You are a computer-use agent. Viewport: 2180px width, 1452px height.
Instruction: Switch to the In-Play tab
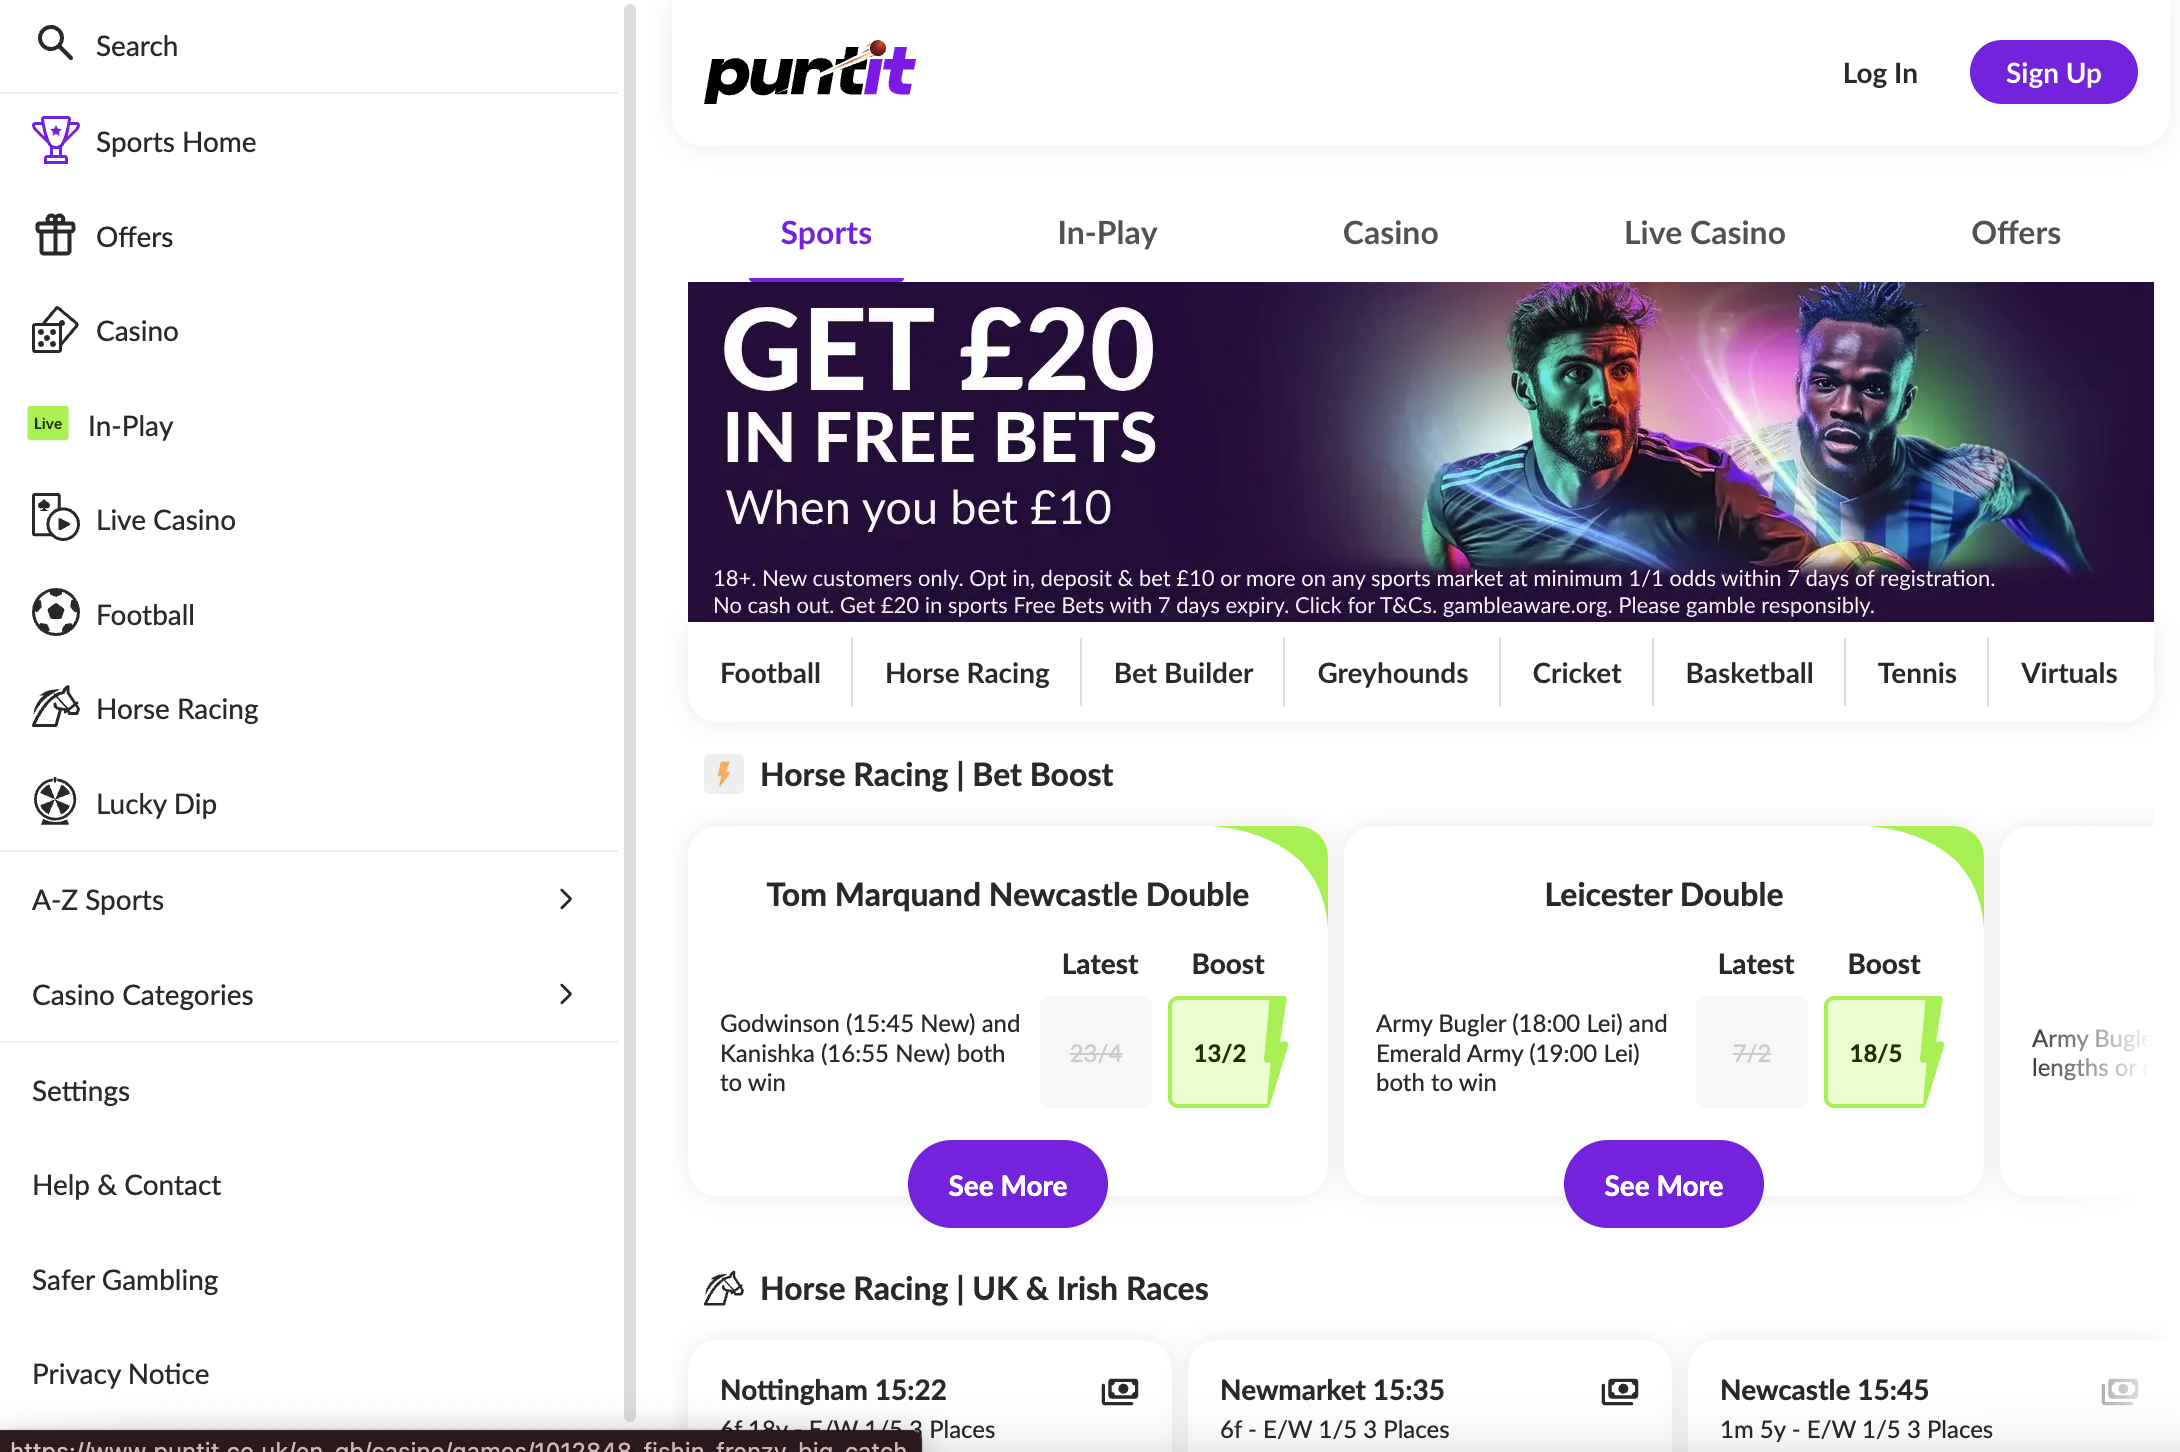pyautogui.click(x=1106, y=232)
